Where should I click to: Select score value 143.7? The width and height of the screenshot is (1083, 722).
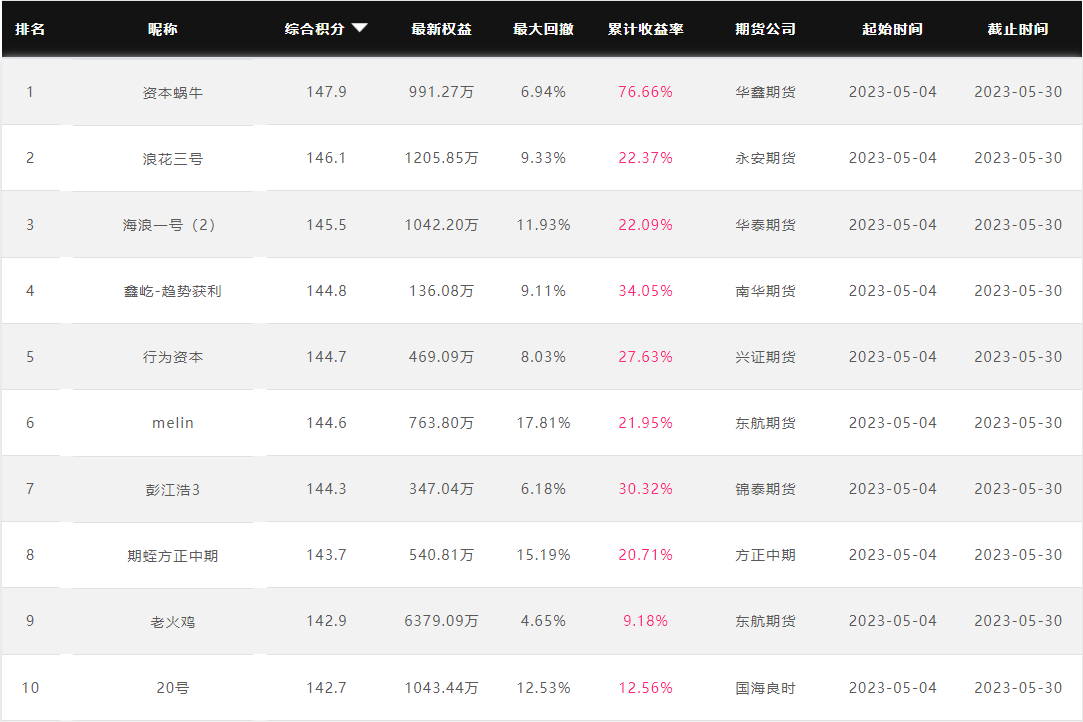click(x=326, y=555)
